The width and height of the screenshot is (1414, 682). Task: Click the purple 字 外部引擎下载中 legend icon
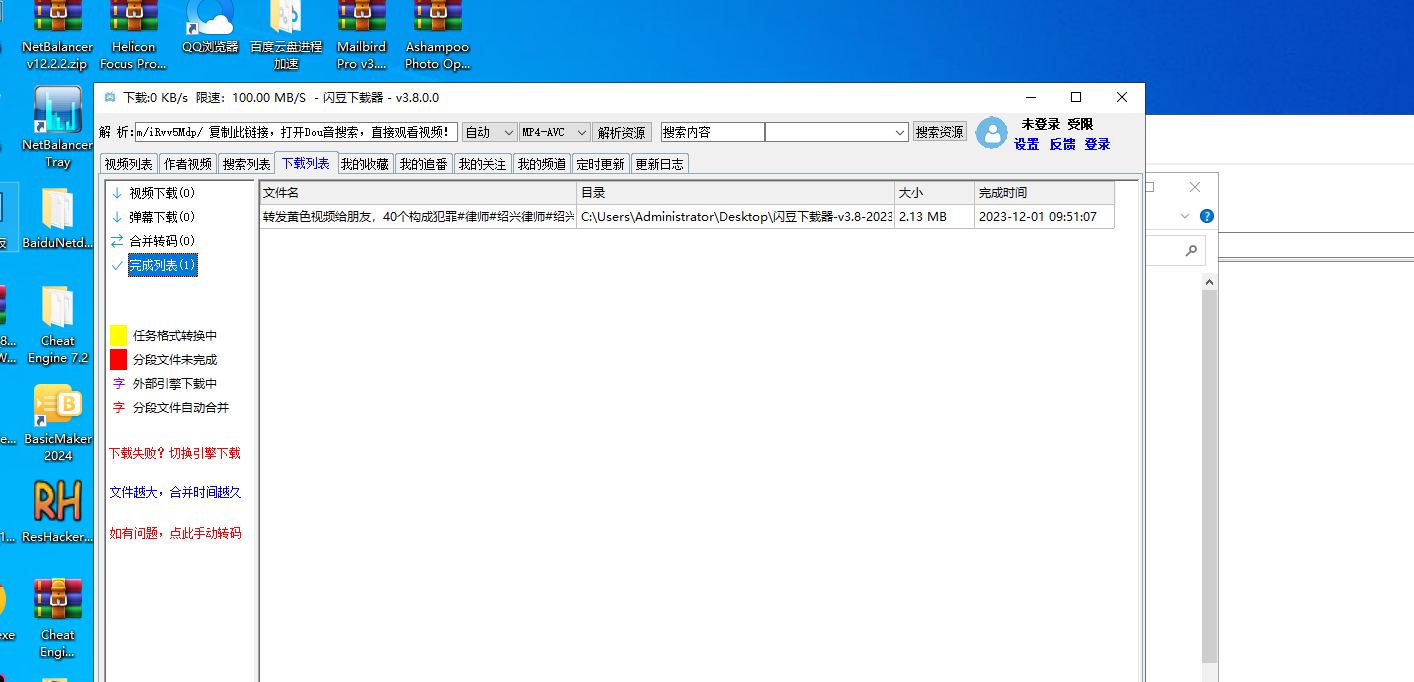pyautogui.click(x=119, y=384)
